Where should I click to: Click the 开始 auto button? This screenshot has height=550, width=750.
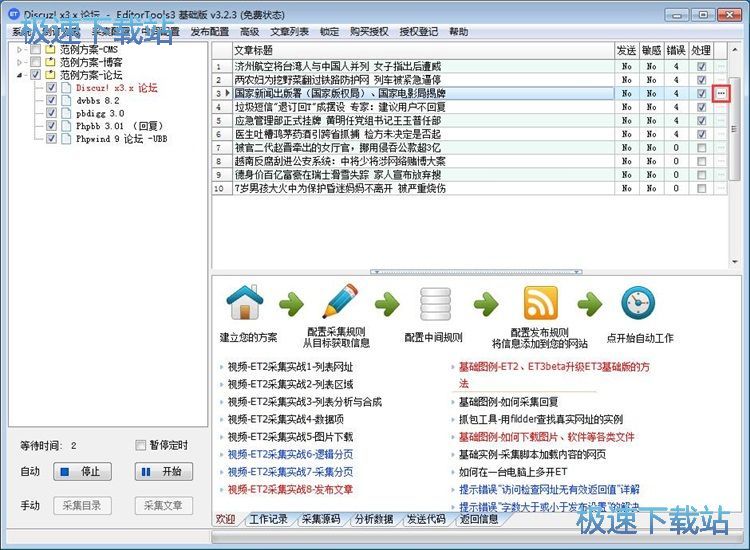(164, 472)
